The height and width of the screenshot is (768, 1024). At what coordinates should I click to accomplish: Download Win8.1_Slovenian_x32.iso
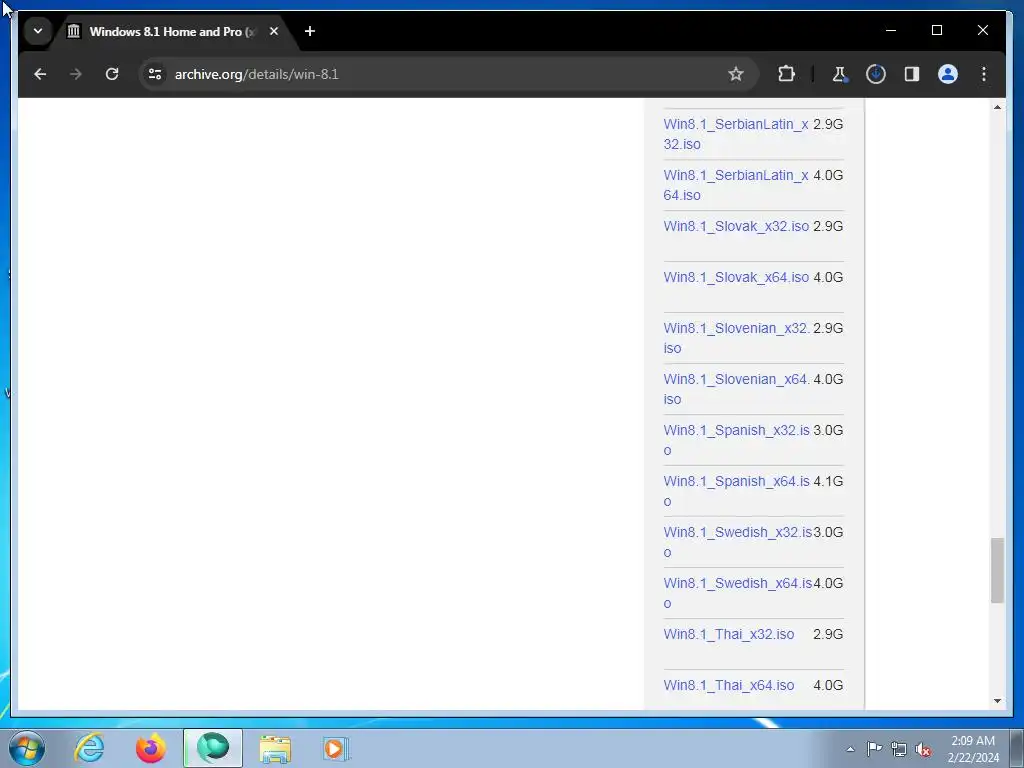click(x=736, y=338)
